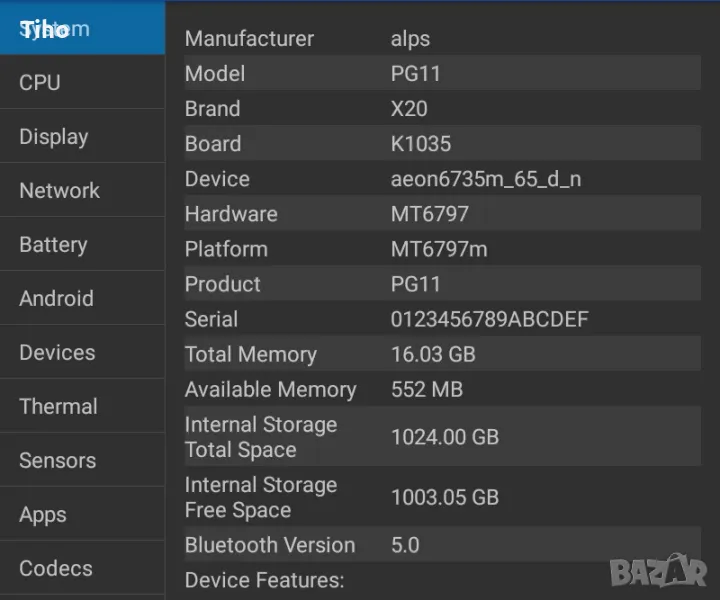Switch to the Apps tab
Image resolution: width=720 pixels, height=600 pixels.
(82, 515)
